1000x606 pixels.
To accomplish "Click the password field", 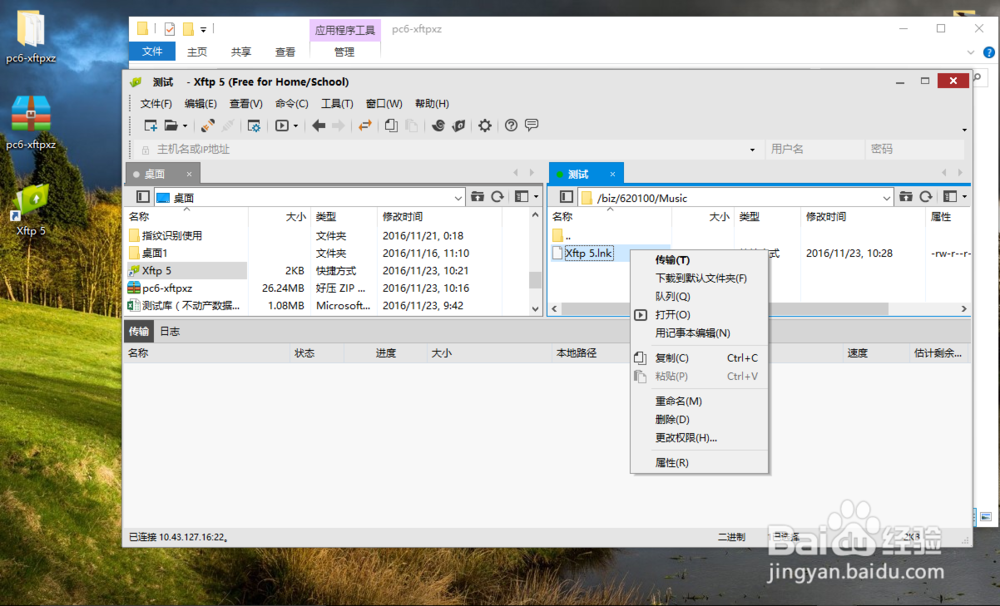I will coord(915,149).
